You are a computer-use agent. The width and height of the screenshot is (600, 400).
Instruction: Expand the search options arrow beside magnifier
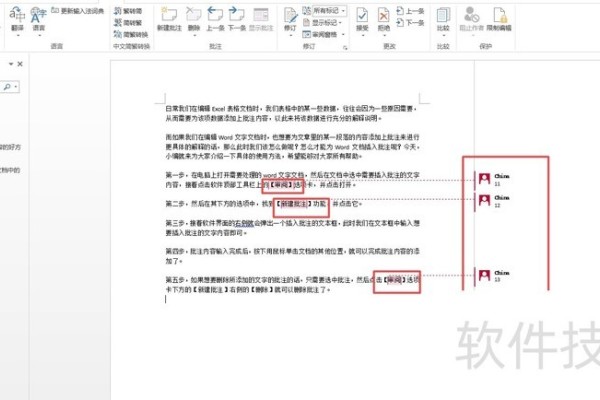tap(16, 87)
